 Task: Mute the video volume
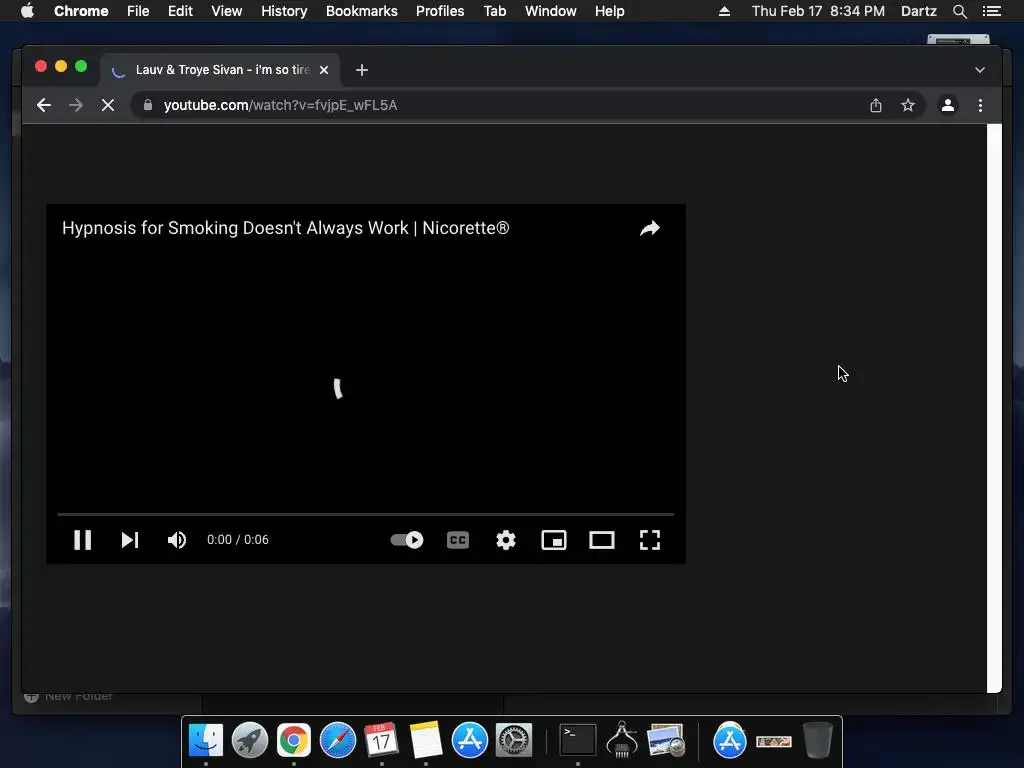coord(177,540)
